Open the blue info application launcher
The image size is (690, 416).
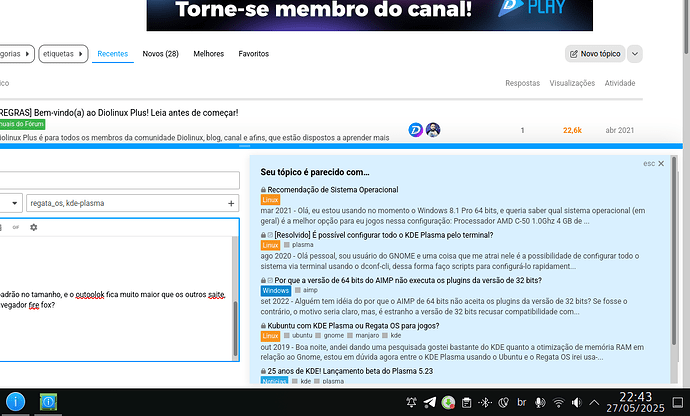(x=15, y=401)
